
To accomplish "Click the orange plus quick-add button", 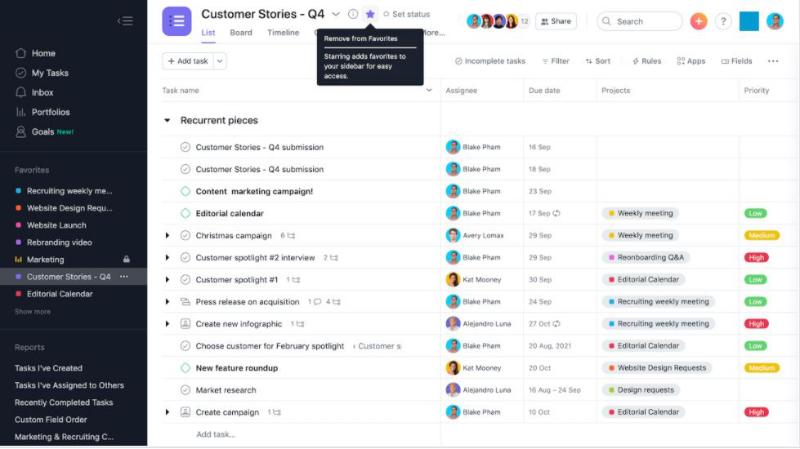I will click(698, 21).
